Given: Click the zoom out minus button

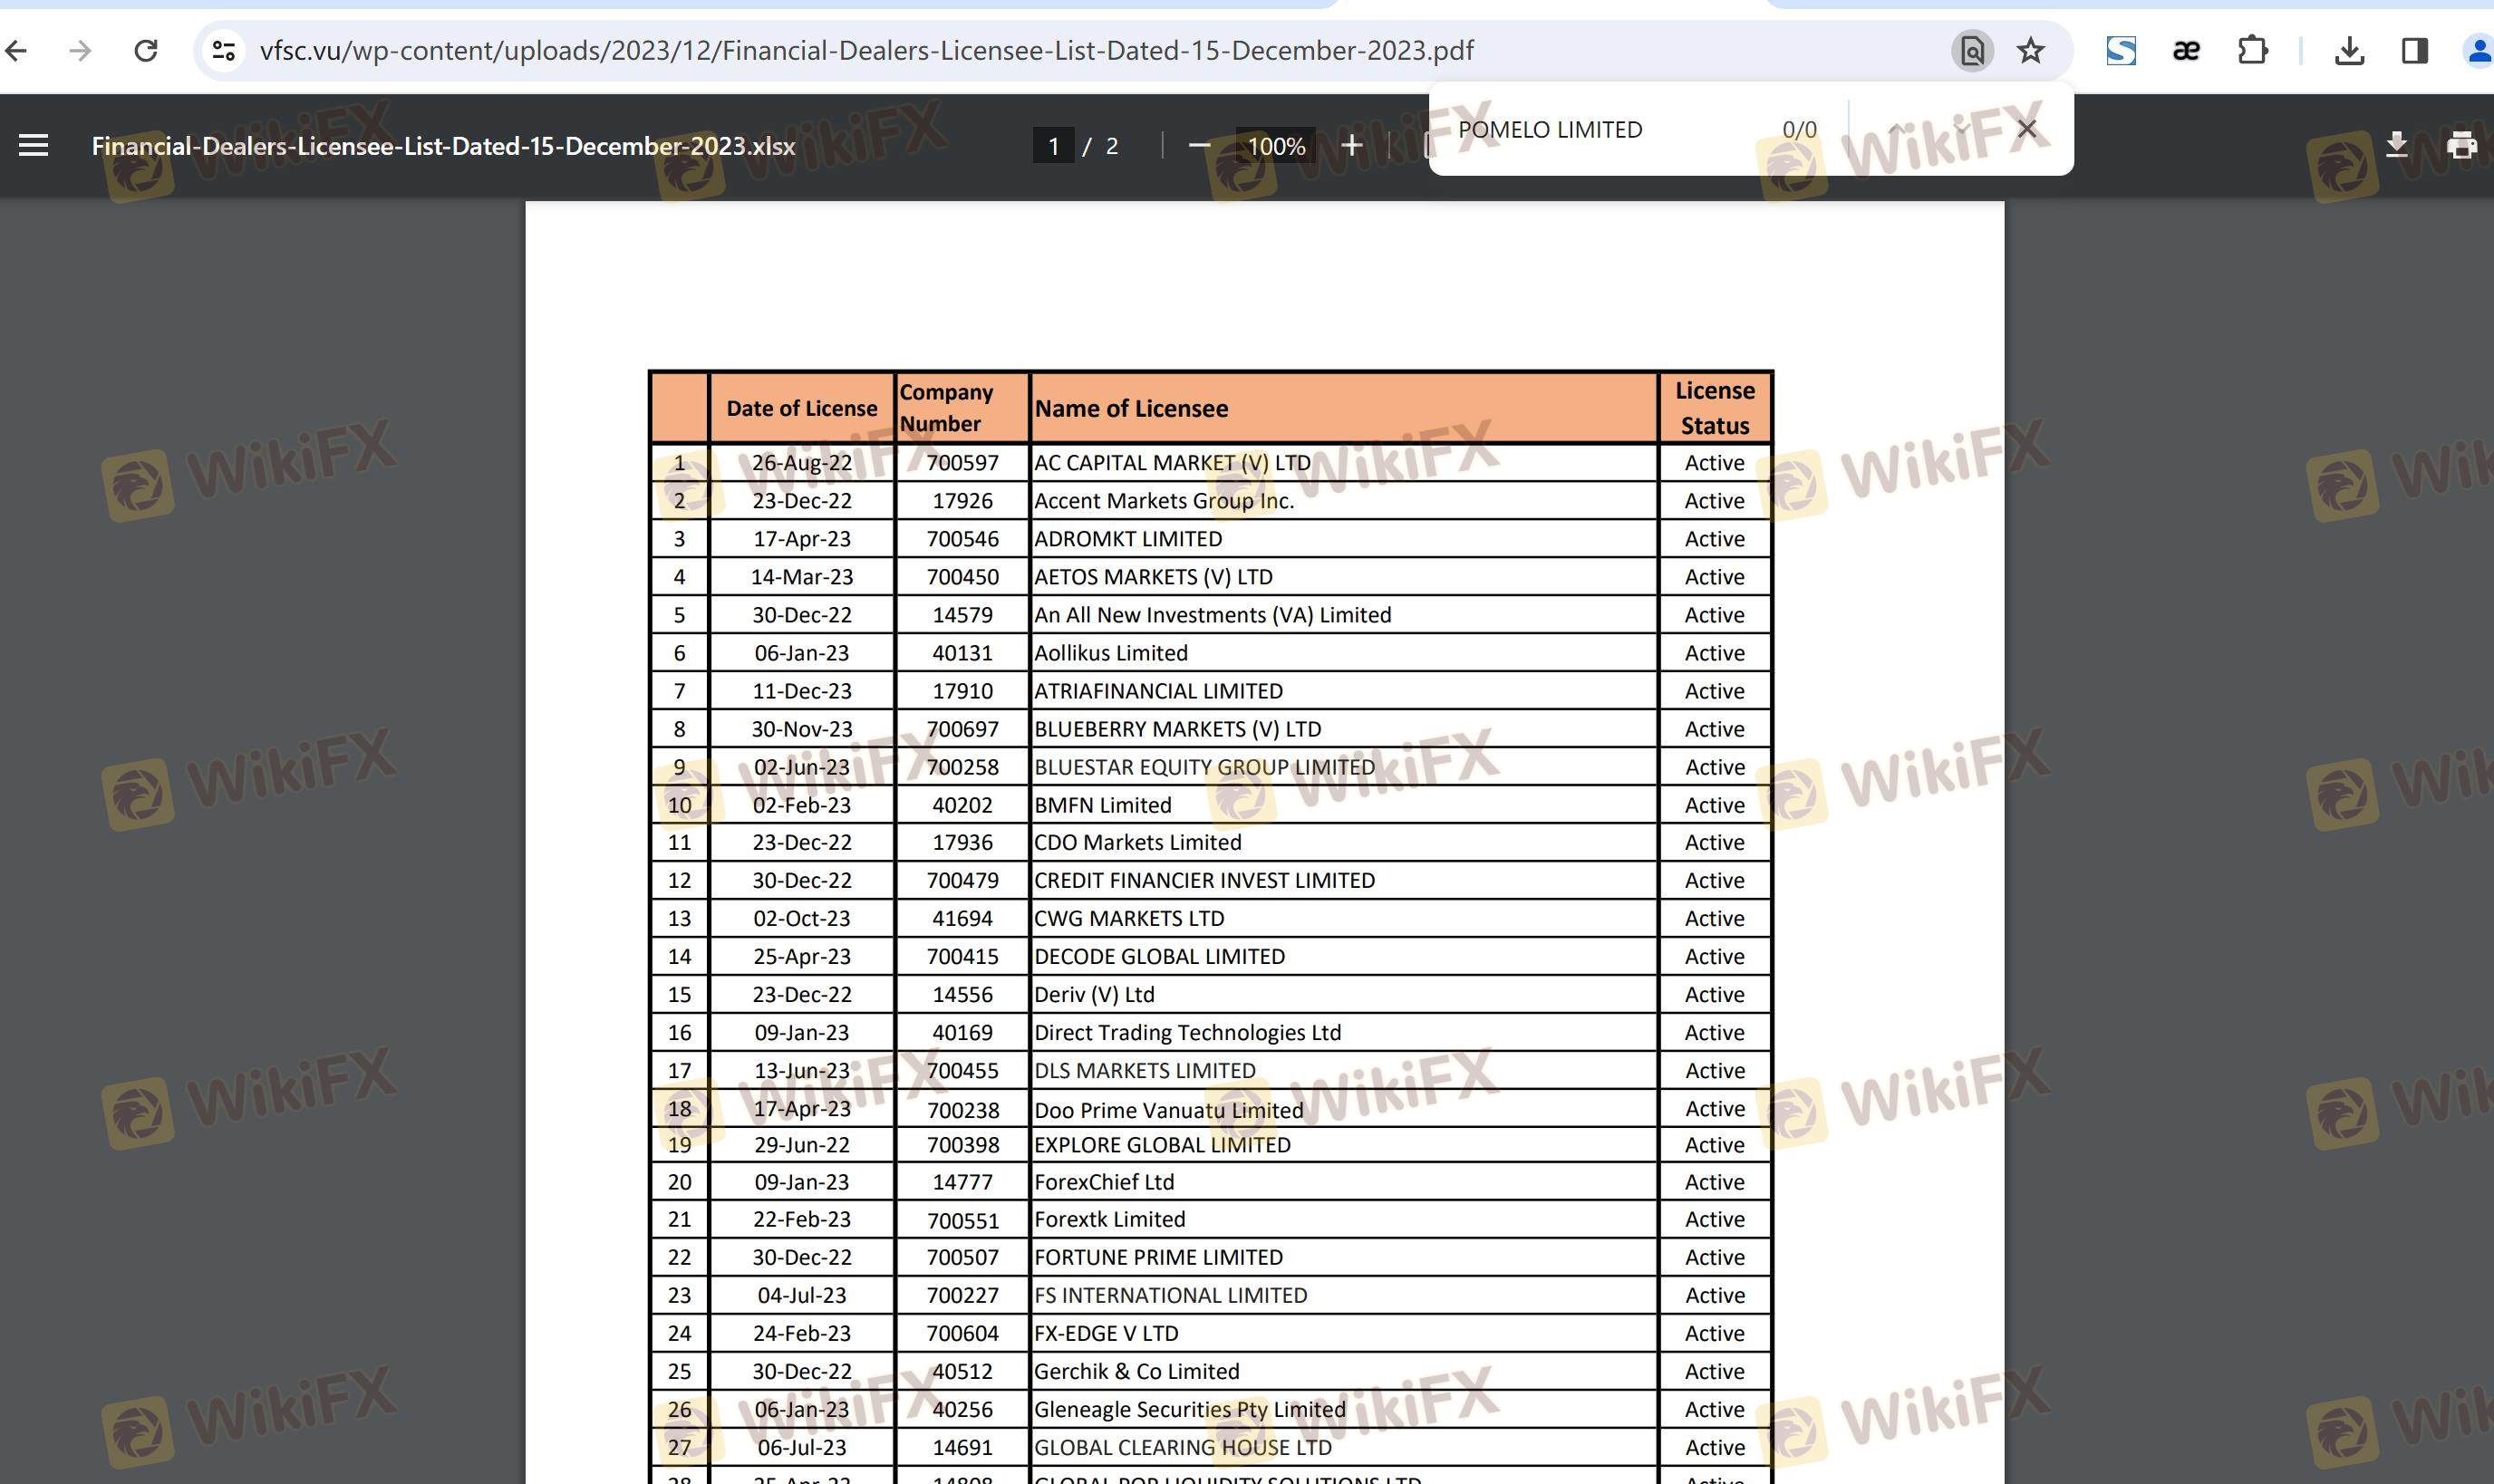Looking at the screenshot, I should (1199, 146).
